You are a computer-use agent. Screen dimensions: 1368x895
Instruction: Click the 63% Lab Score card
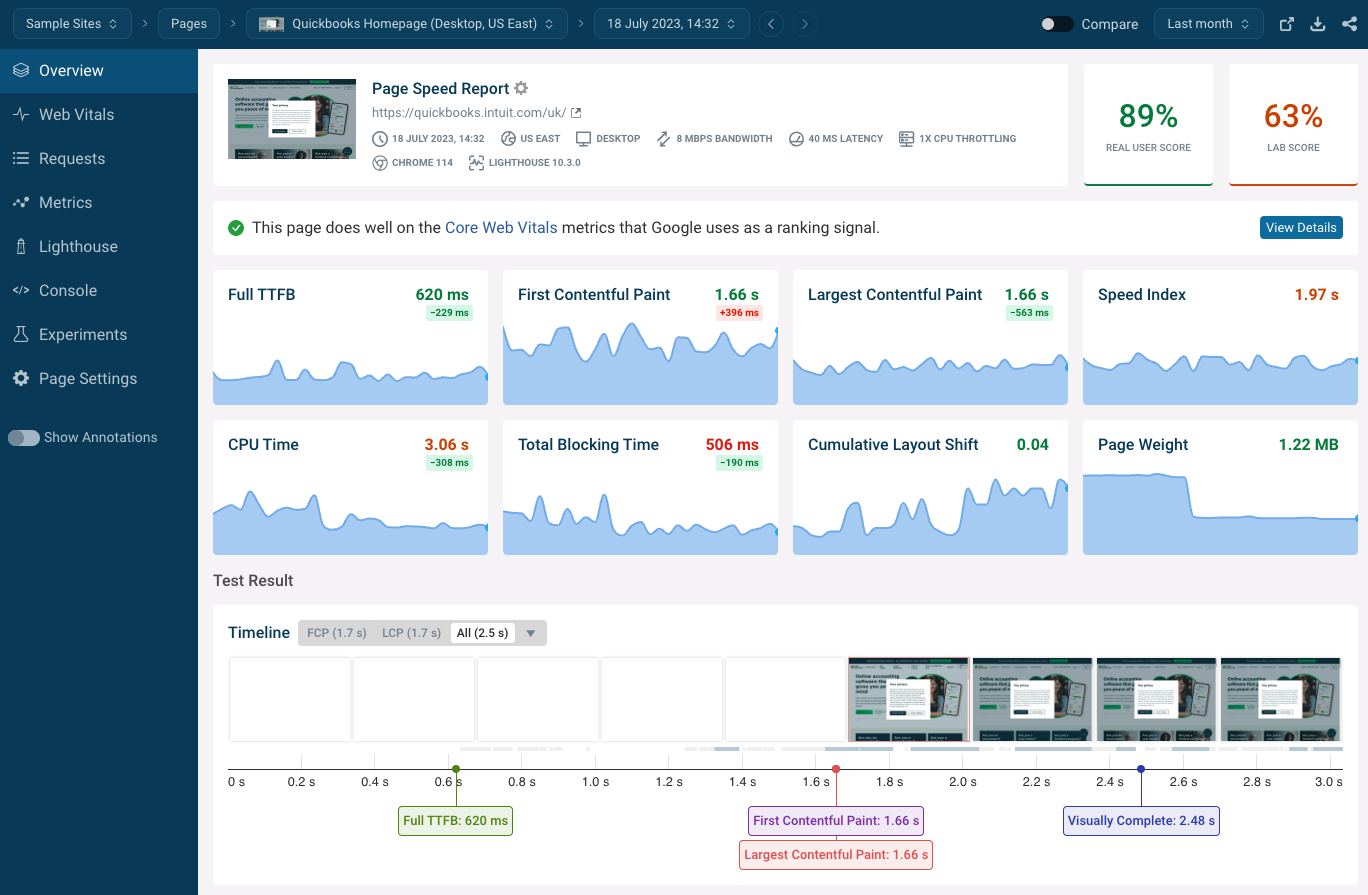pos(1293,125)
